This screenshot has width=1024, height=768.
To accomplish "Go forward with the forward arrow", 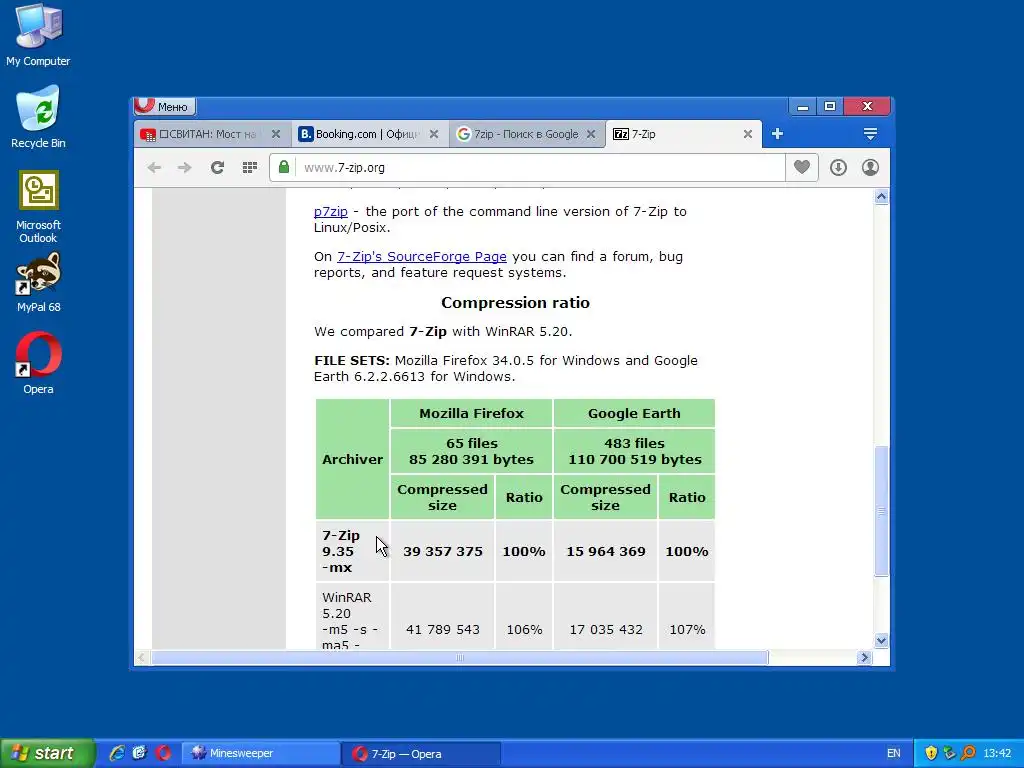I will [185, 168].
